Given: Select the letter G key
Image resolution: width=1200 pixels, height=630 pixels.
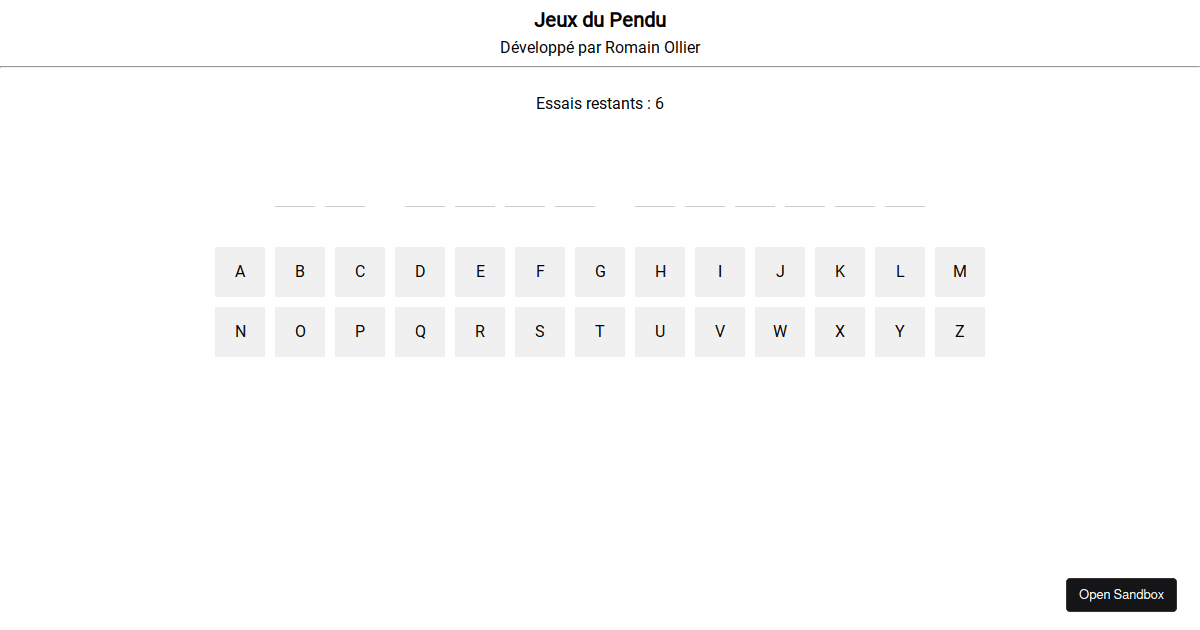Looking at the screenshot, I should pyautogui.click(x=600, y=271).
